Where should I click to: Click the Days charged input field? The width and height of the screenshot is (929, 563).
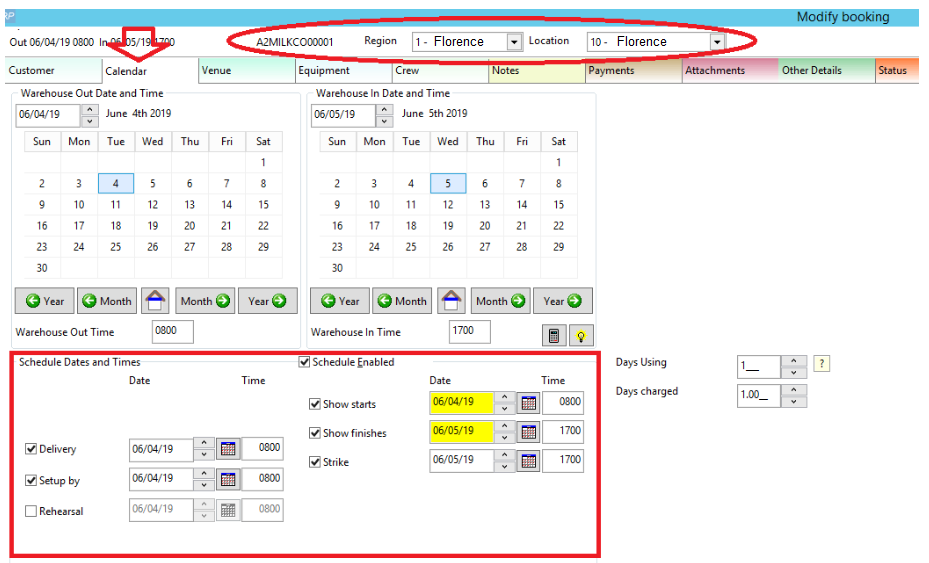759,396
